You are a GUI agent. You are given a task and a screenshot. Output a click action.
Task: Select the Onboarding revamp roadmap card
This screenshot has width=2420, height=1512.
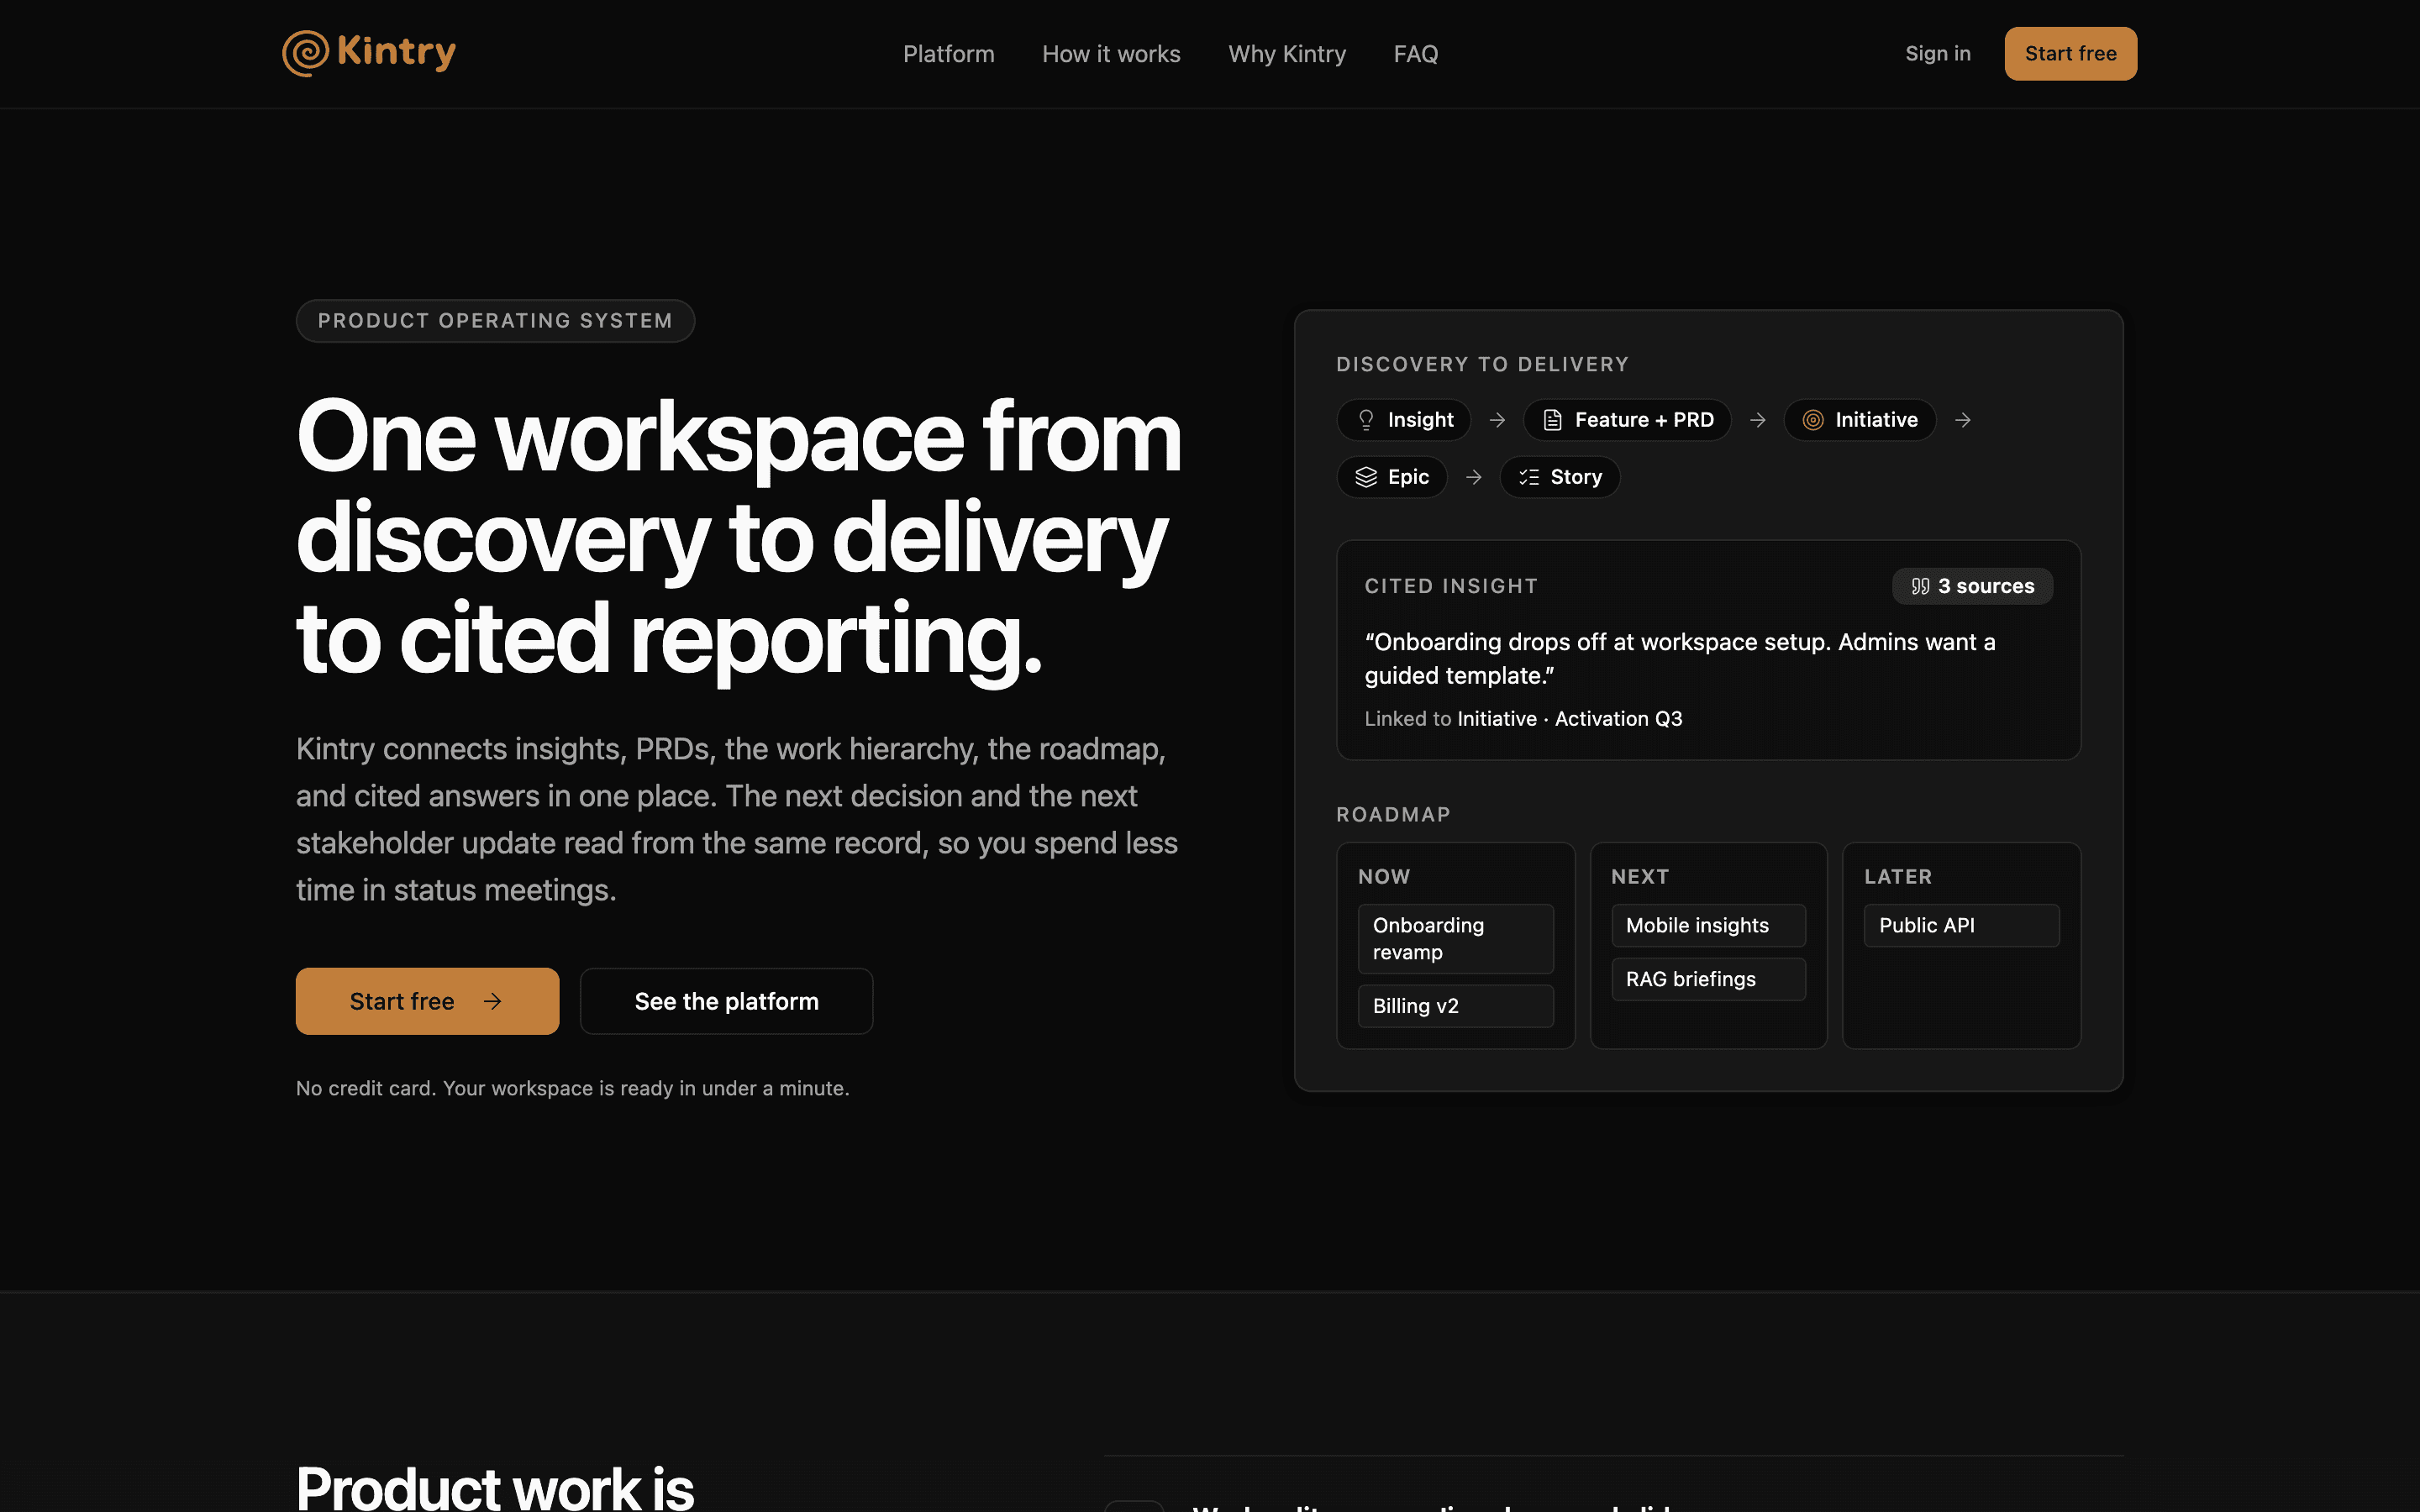(1455, 939)
